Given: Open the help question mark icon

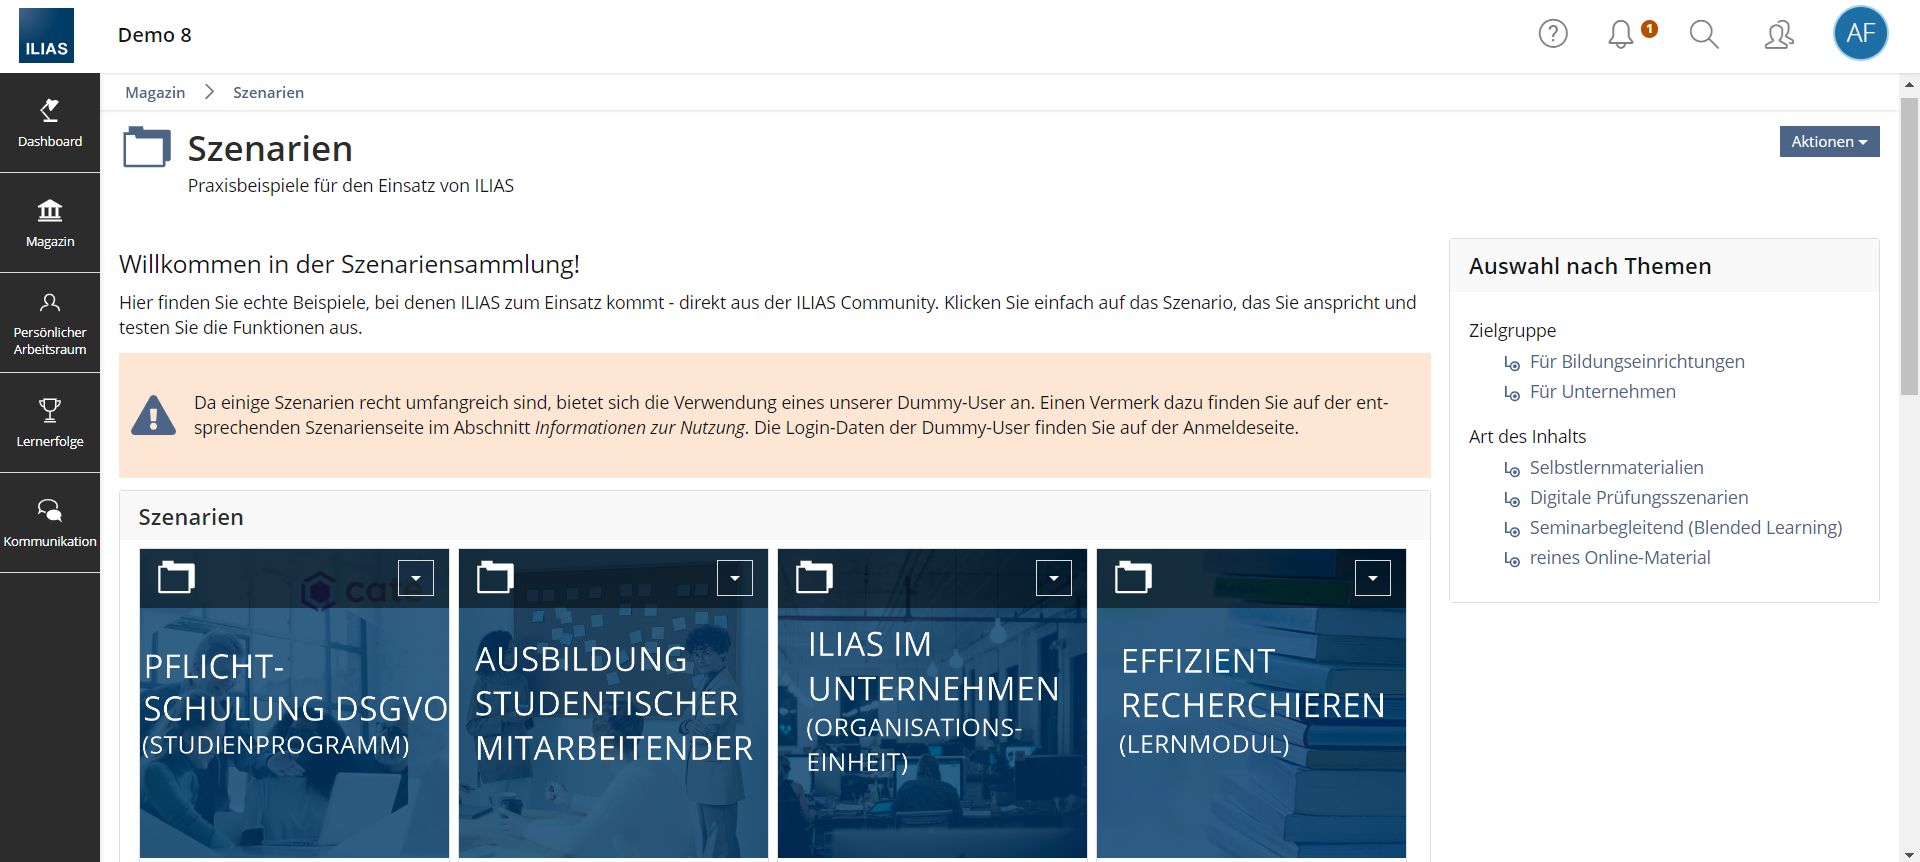Looking at the screenshot, I should [1553, 34].
